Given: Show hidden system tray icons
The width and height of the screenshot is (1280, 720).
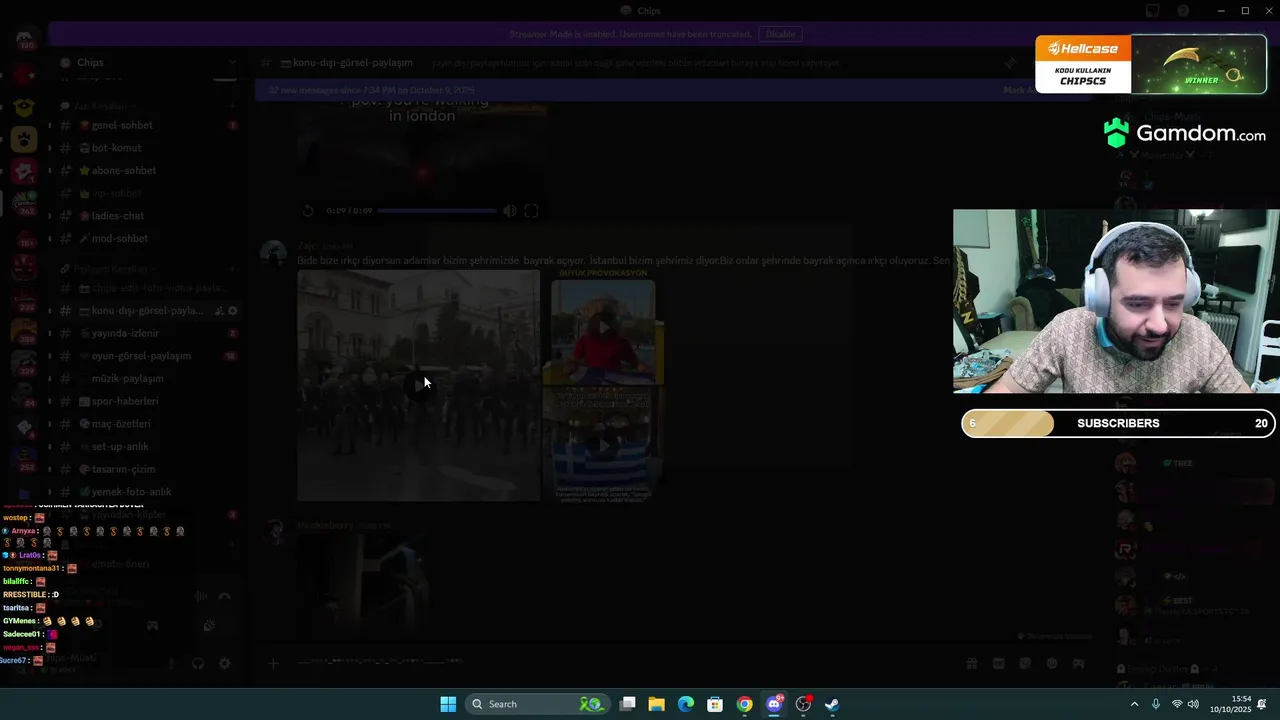Looking at the screenshot, I should (x=1134, y=704).
